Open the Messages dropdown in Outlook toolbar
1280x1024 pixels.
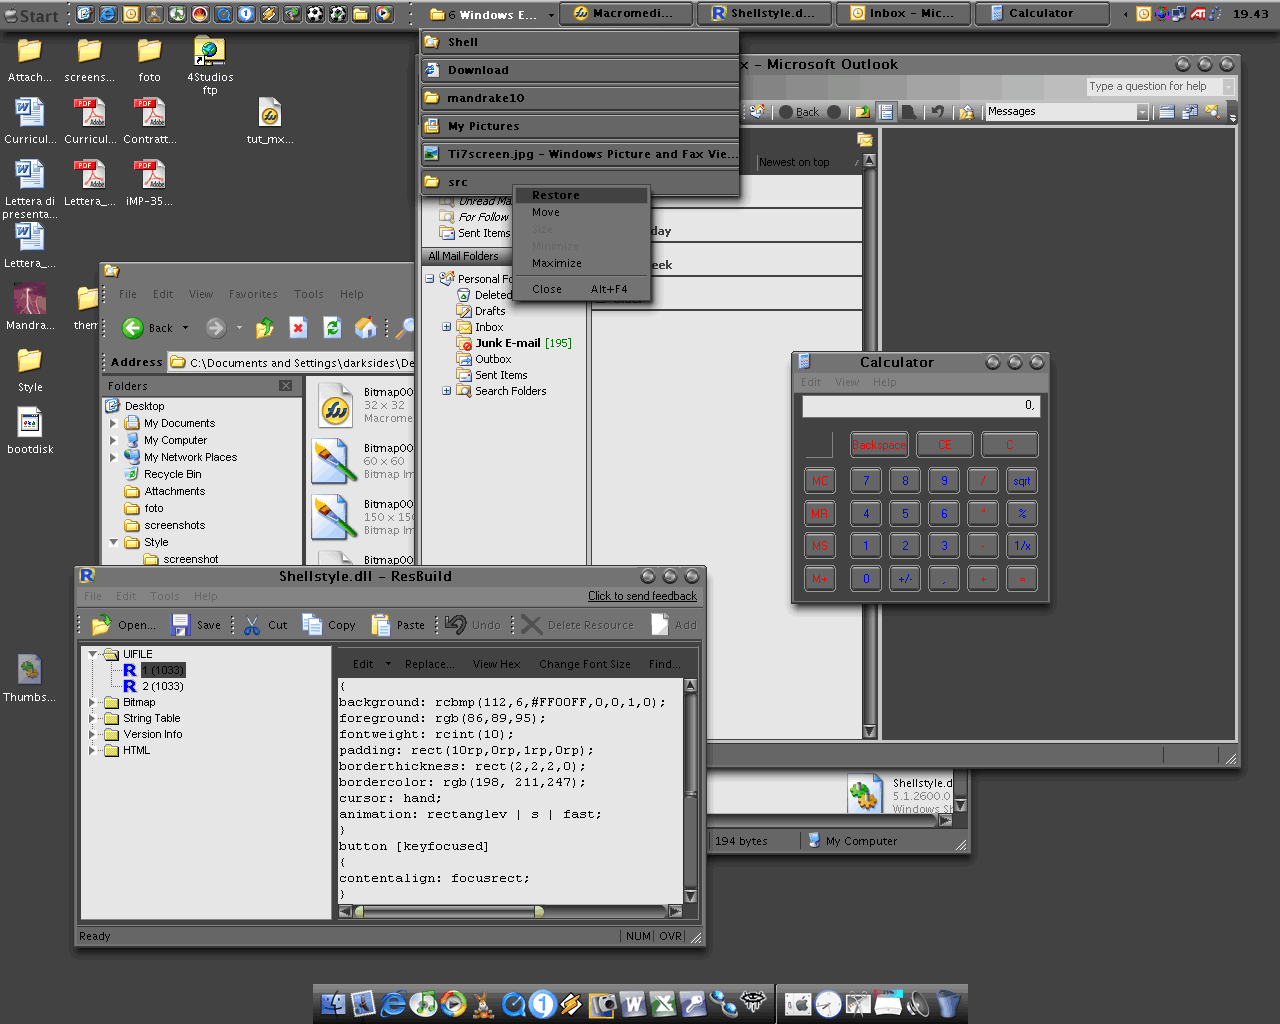1142,112
